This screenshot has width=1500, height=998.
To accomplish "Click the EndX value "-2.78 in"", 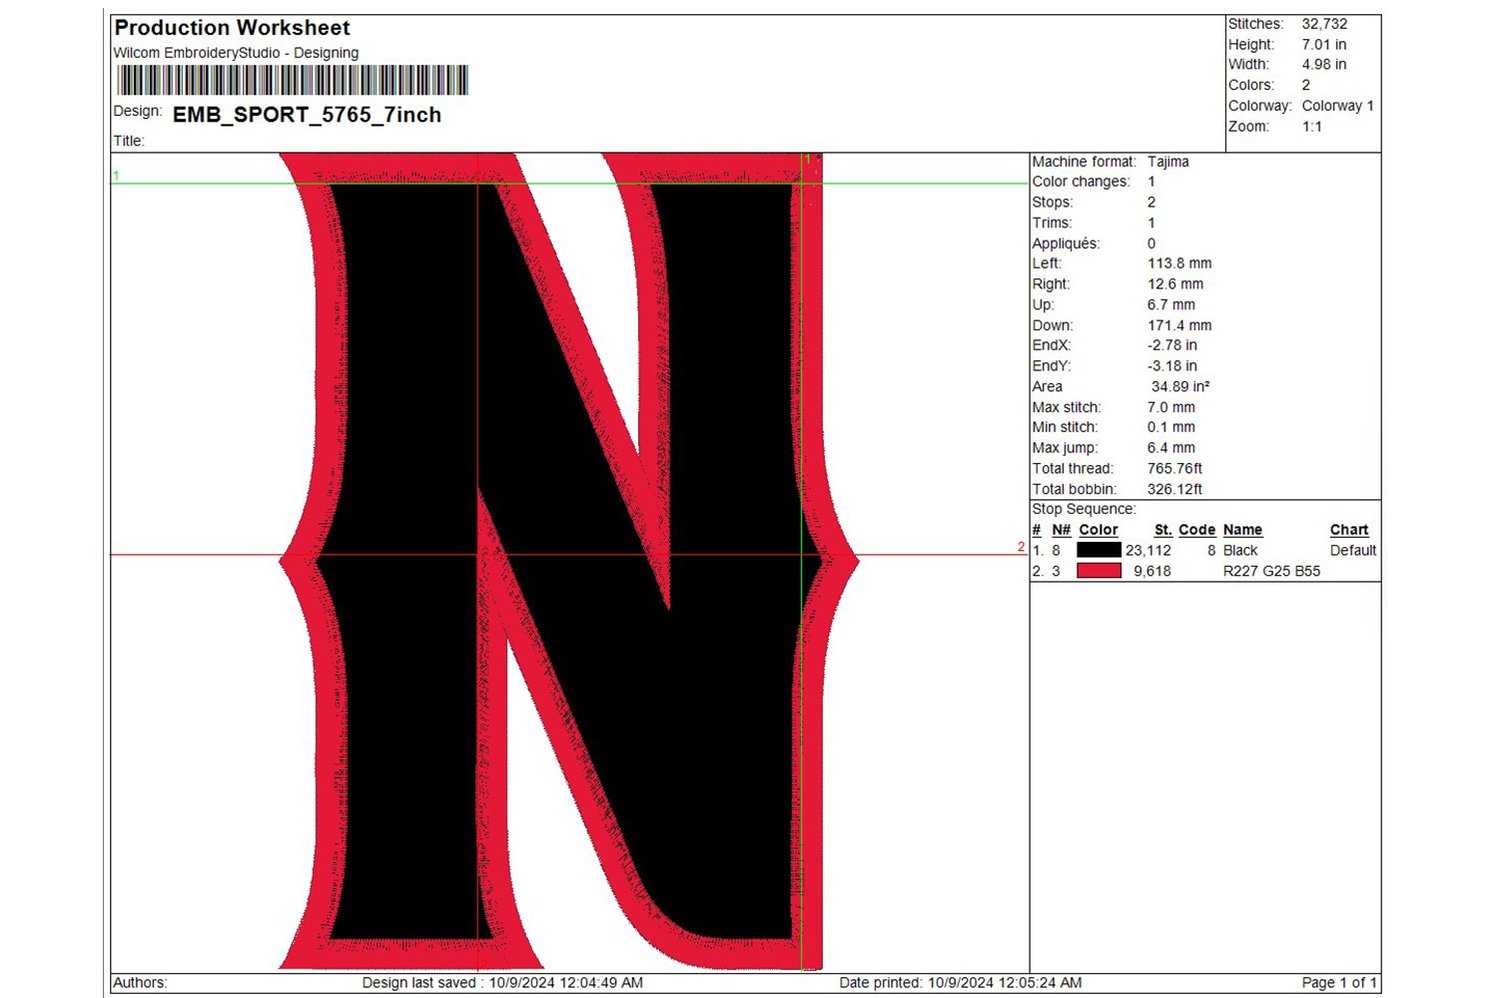I will pyautogui.click(x=1172, y=345).
